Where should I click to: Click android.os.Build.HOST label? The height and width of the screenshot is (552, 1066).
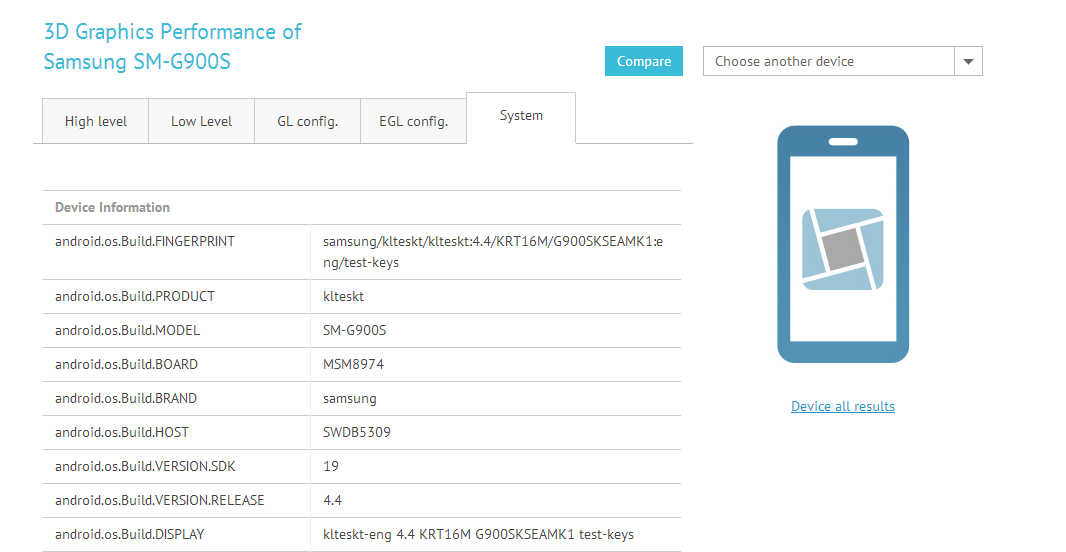click(122, 432)
